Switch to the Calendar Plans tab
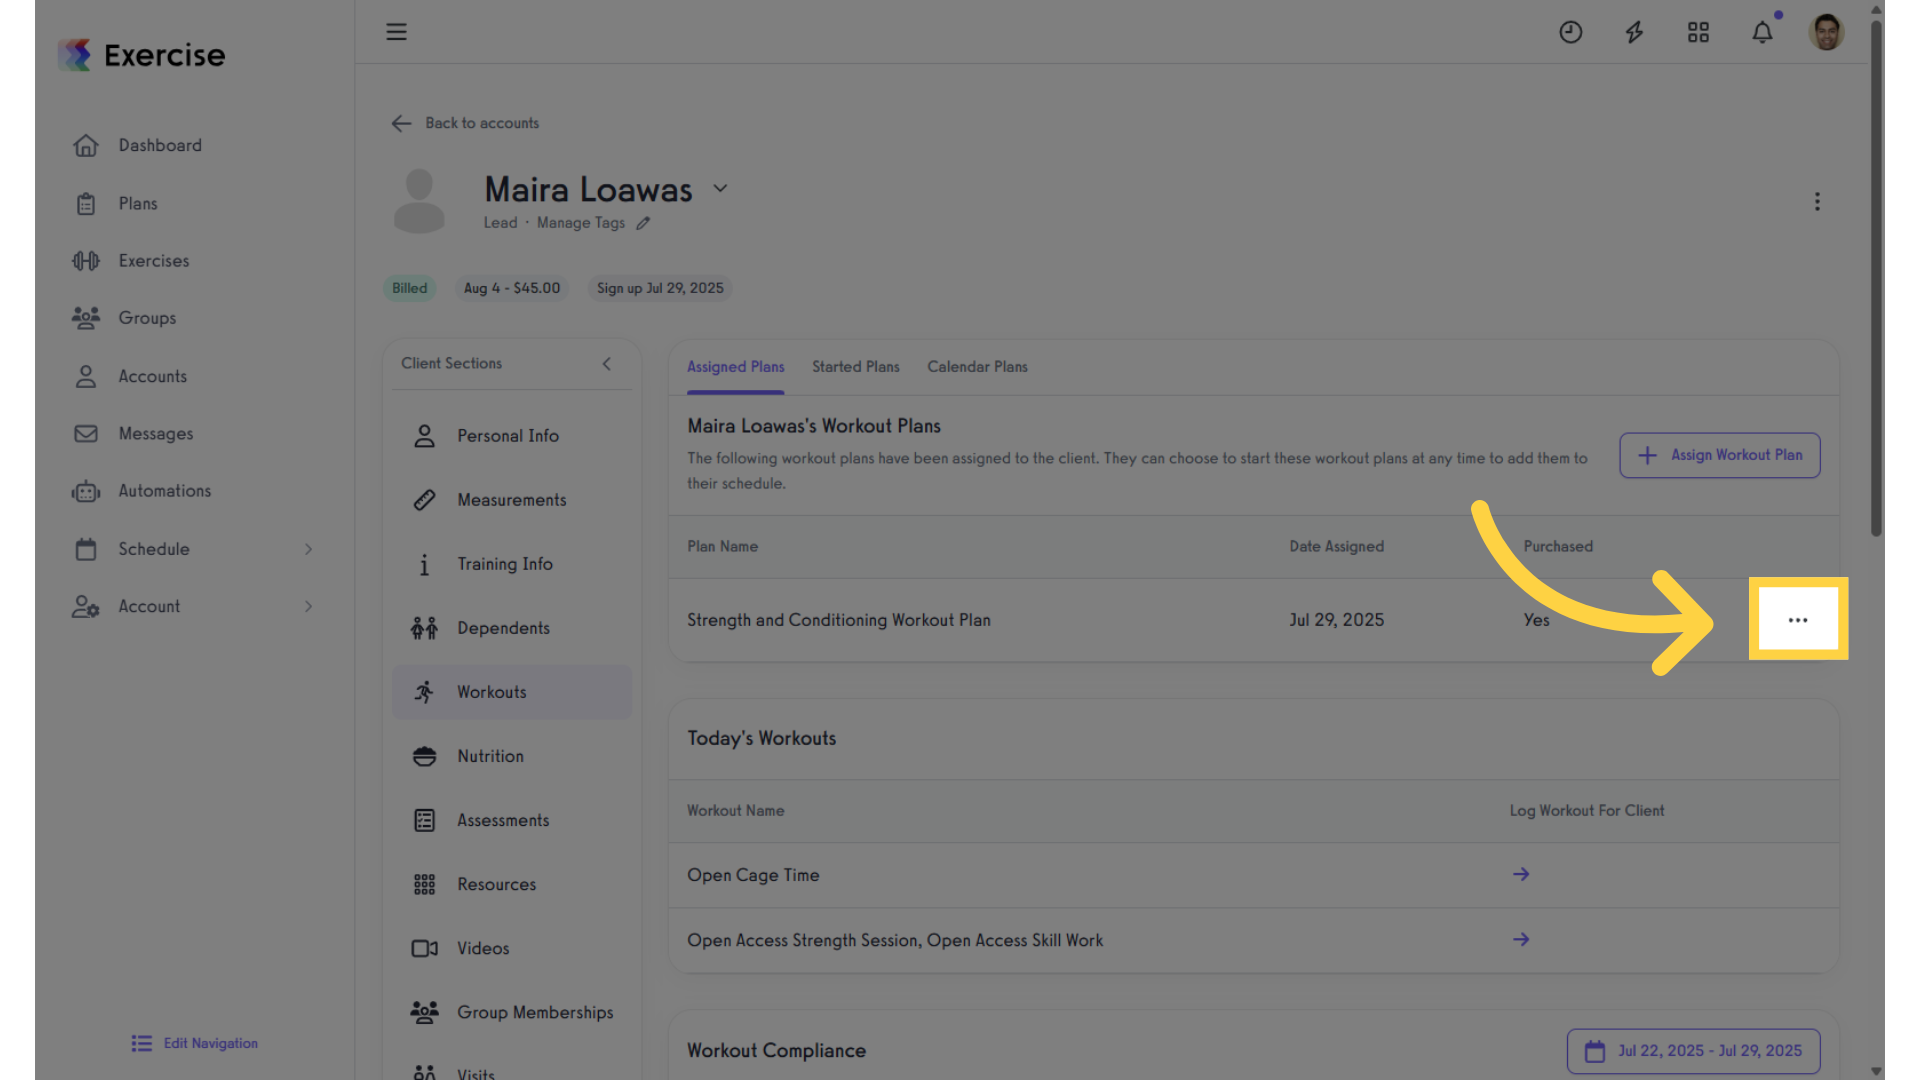 pos(977,367)
